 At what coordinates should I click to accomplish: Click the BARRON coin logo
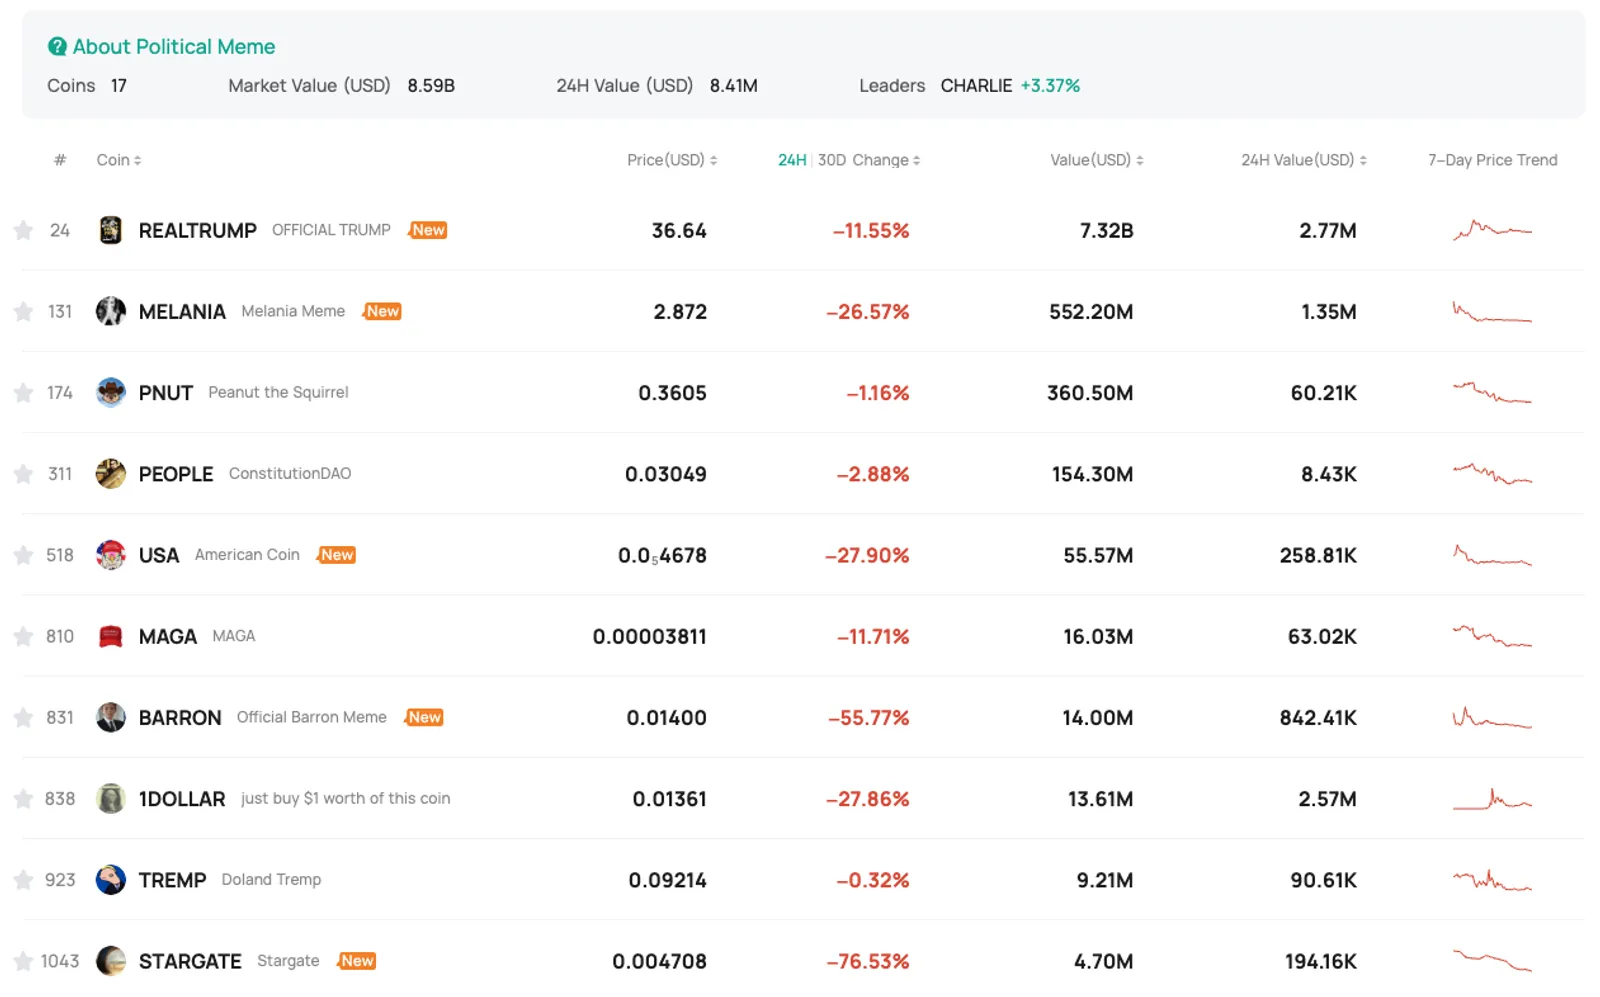[x=111, y=717]
